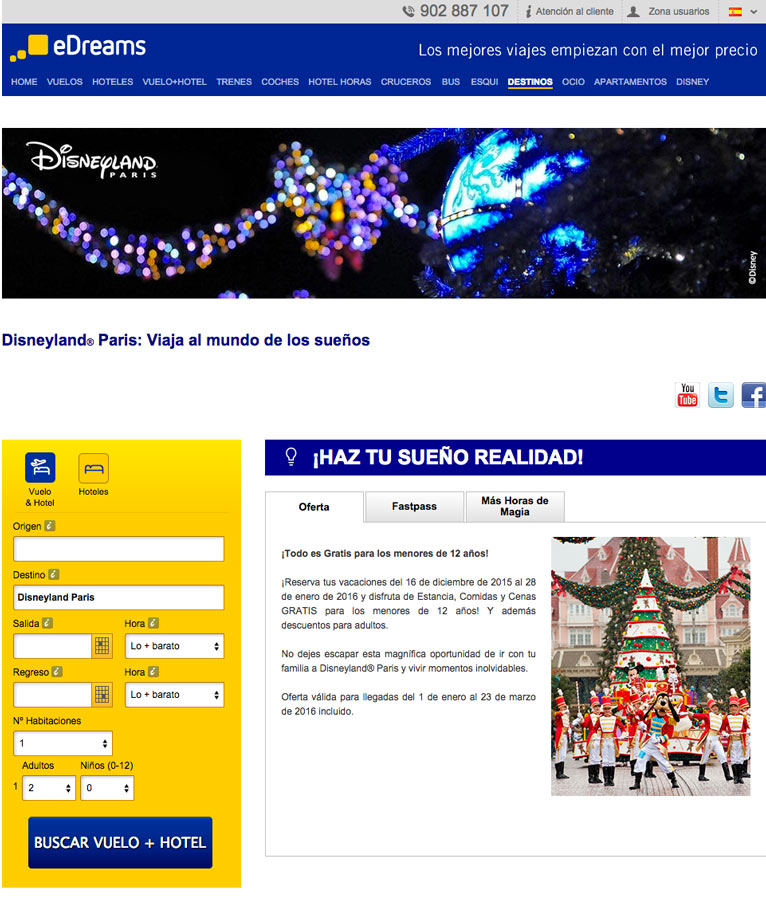Screen dimensions: 766x900
Task: Open APARTAMENTOS in the navigation bar
Action: pyautogui.click(x=630, y=82)
